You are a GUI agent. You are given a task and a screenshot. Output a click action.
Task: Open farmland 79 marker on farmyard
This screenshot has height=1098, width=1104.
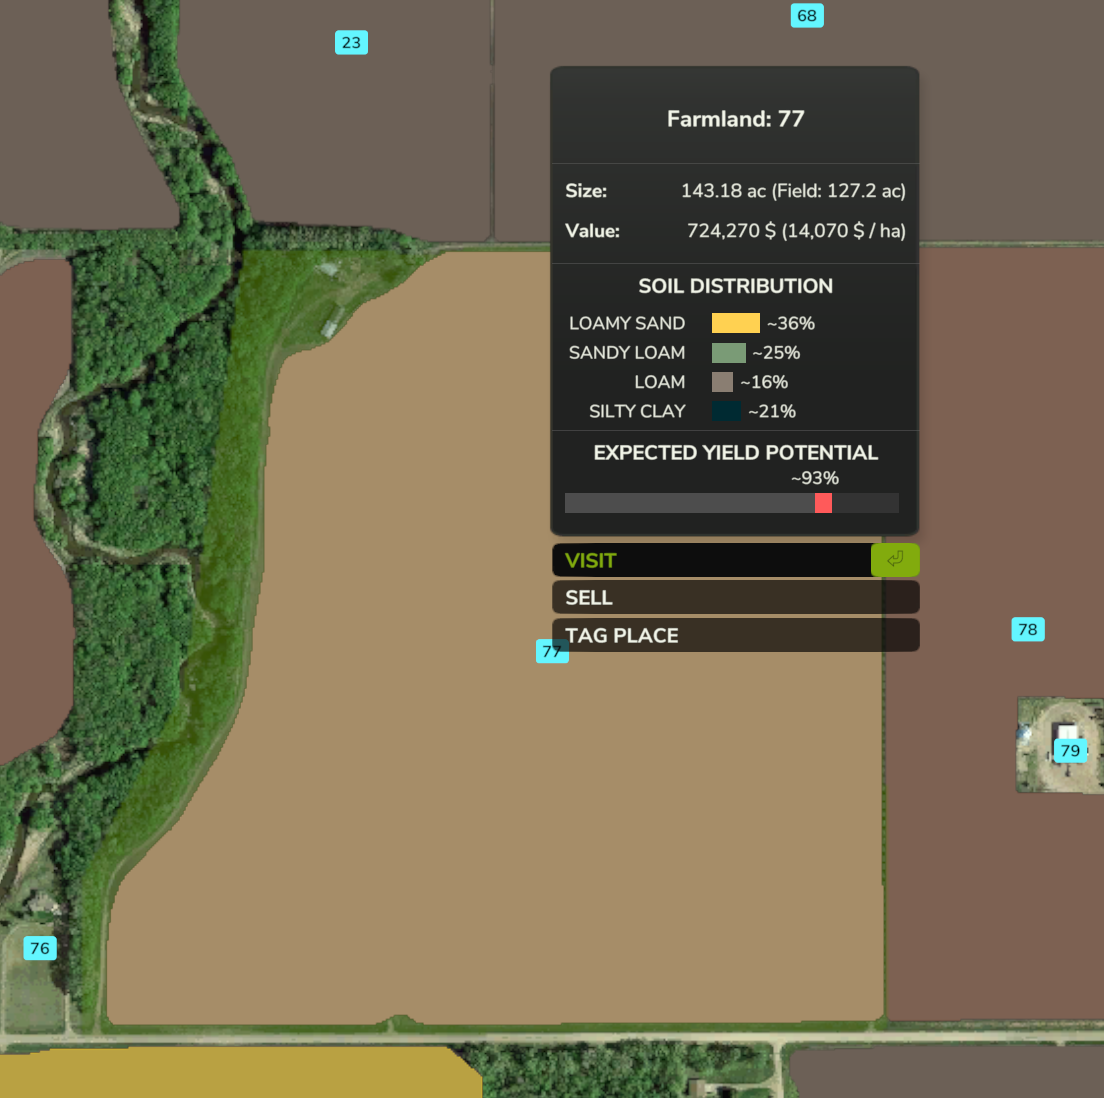click(1070, 750)
